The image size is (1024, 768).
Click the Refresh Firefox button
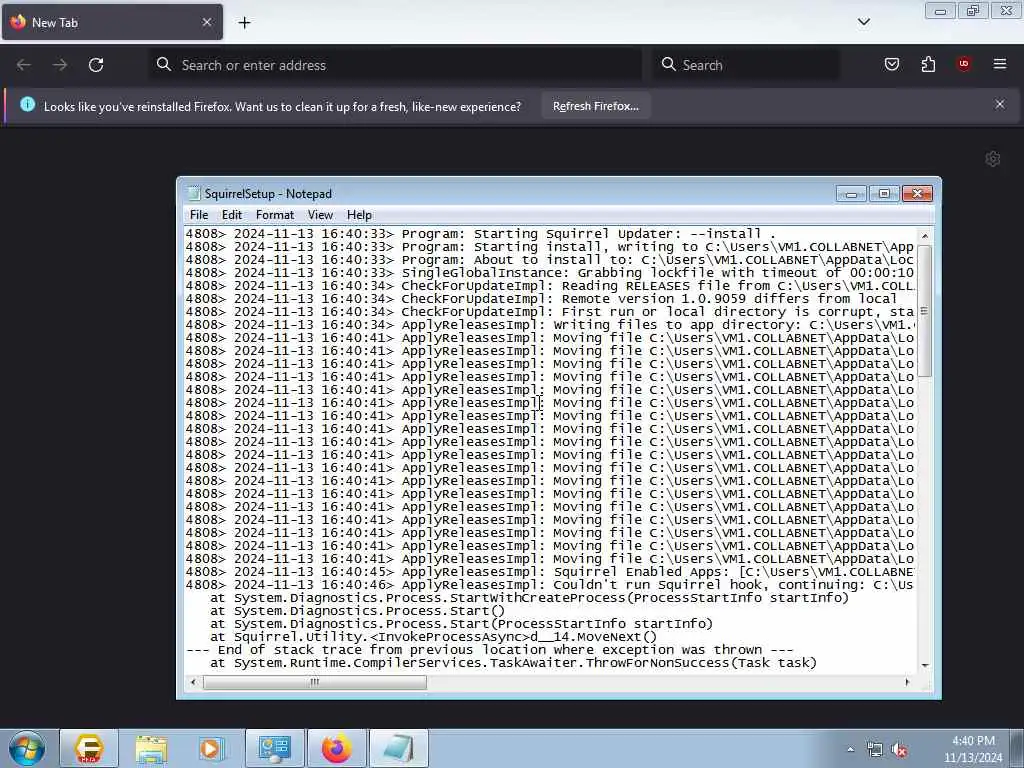point(596,106)
